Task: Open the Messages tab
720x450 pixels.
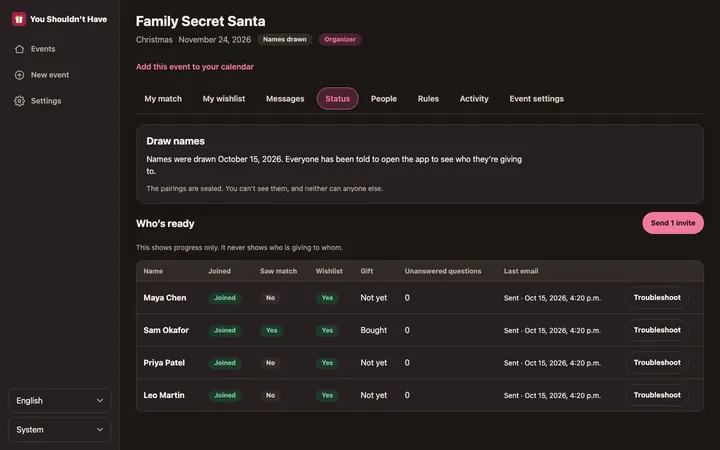Action: (285, 99)
